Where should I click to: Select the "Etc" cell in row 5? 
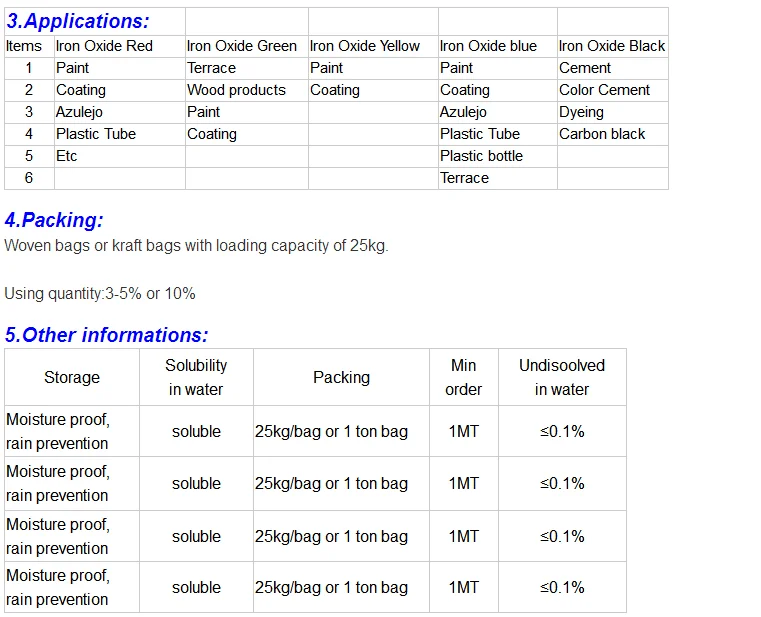point(66,156)
